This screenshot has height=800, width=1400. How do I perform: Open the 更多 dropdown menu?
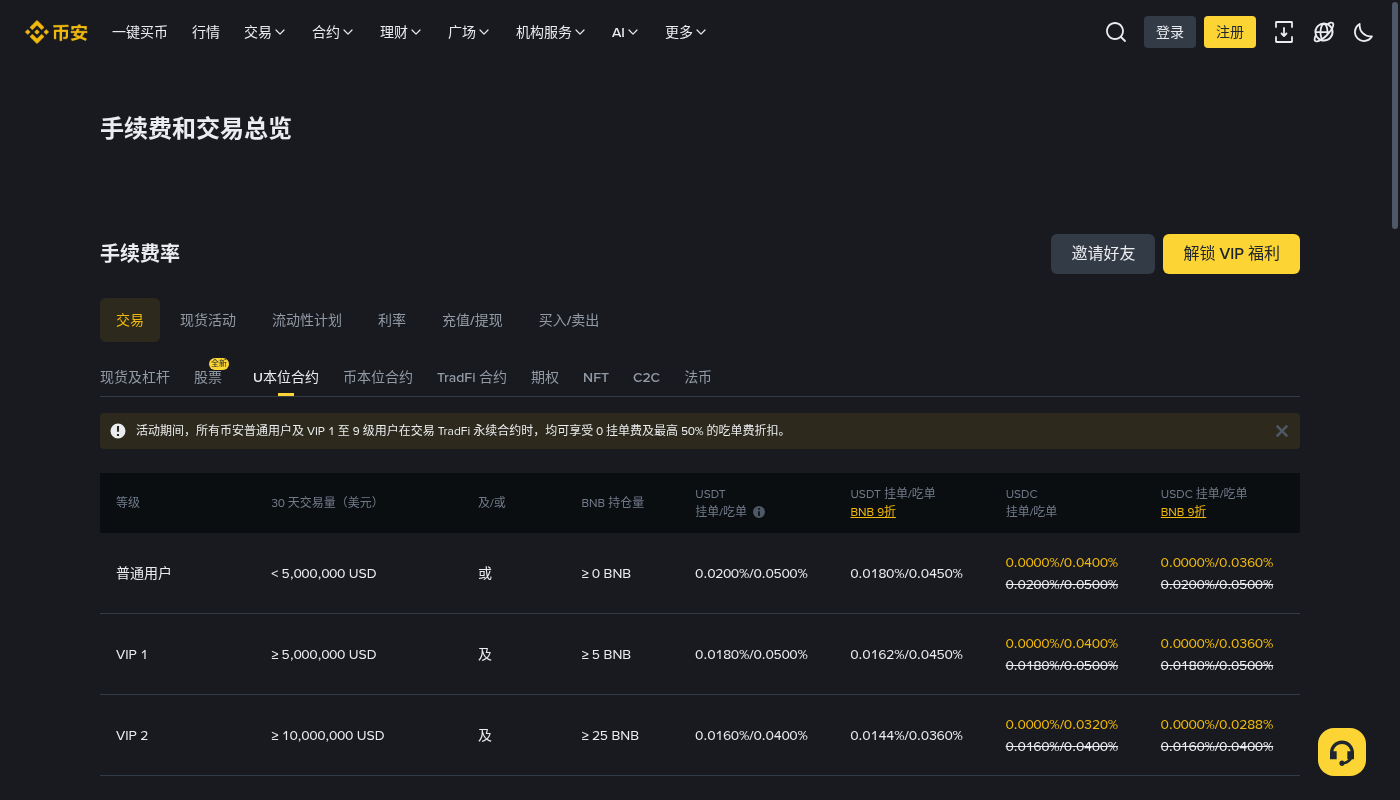(x=686, y=32)
